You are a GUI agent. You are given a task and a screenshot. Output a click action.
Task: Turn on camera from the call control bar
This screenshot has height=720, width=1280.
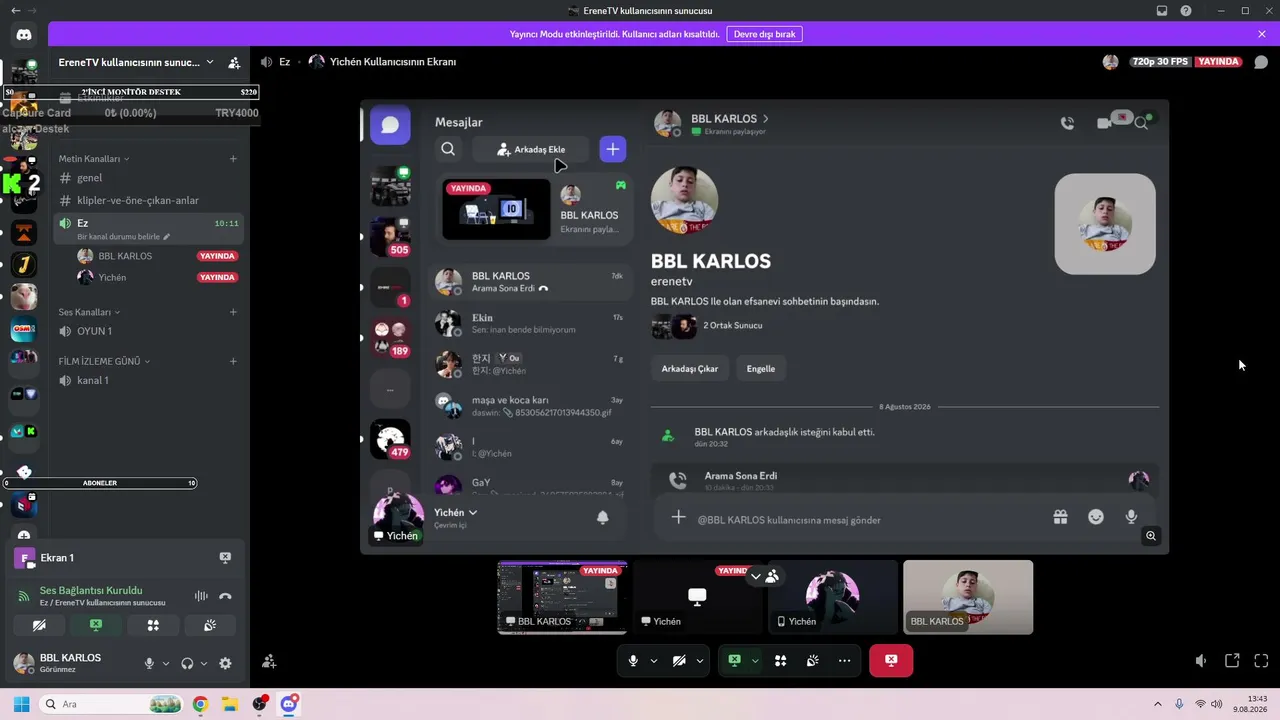pyautogui.click(x=679, y=661)
